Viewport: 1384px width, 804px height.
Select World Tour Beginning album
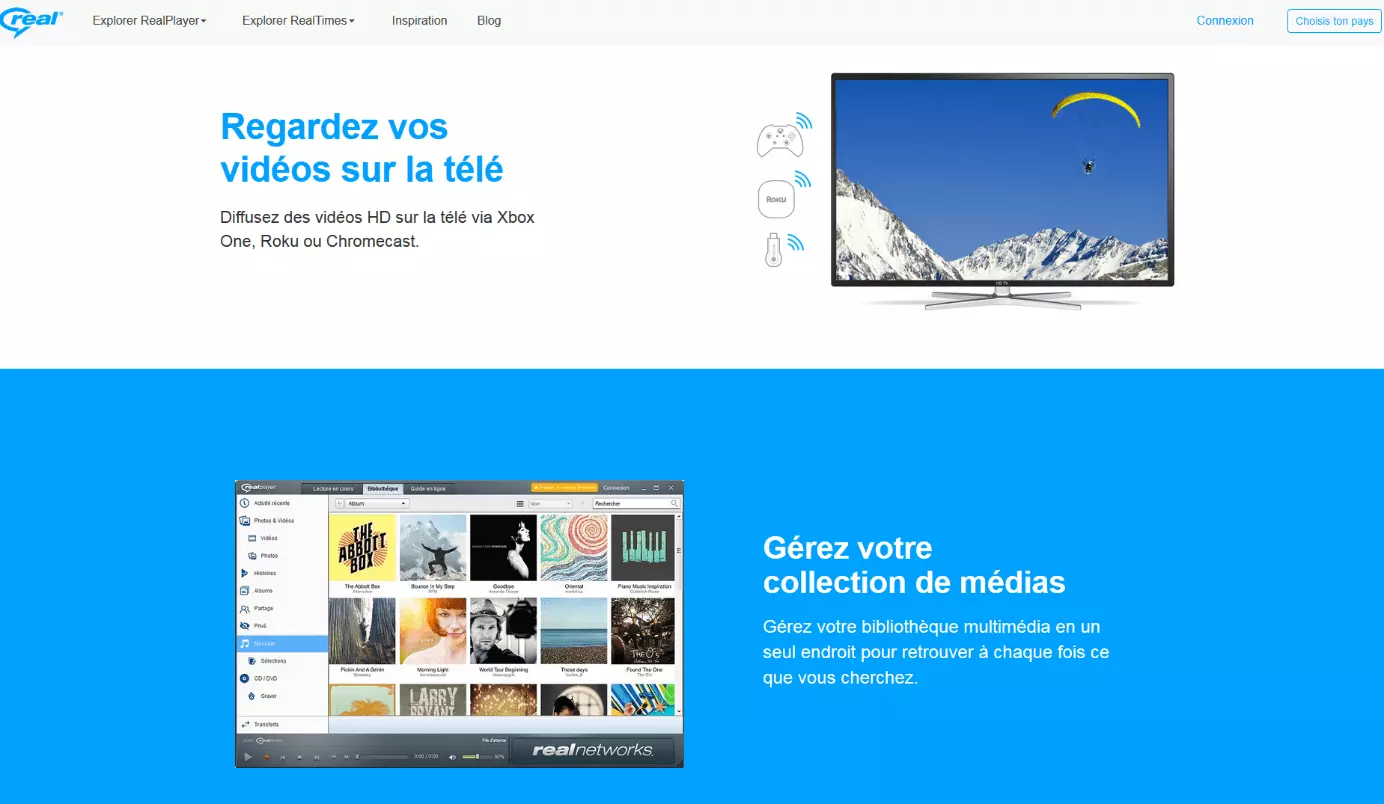pyautogui.click(x=503, y=631)
